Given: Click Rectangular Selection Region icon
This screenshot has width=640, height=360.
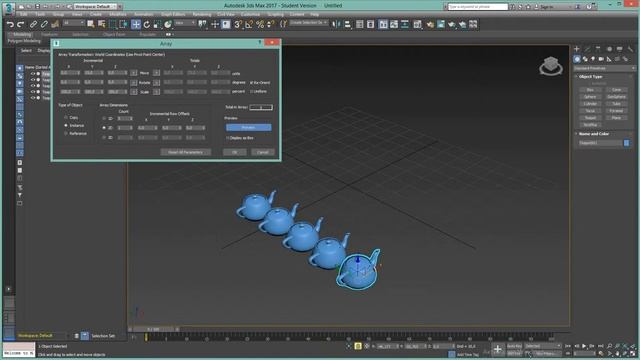Looking at the screenshot, I should coord(113,24).
